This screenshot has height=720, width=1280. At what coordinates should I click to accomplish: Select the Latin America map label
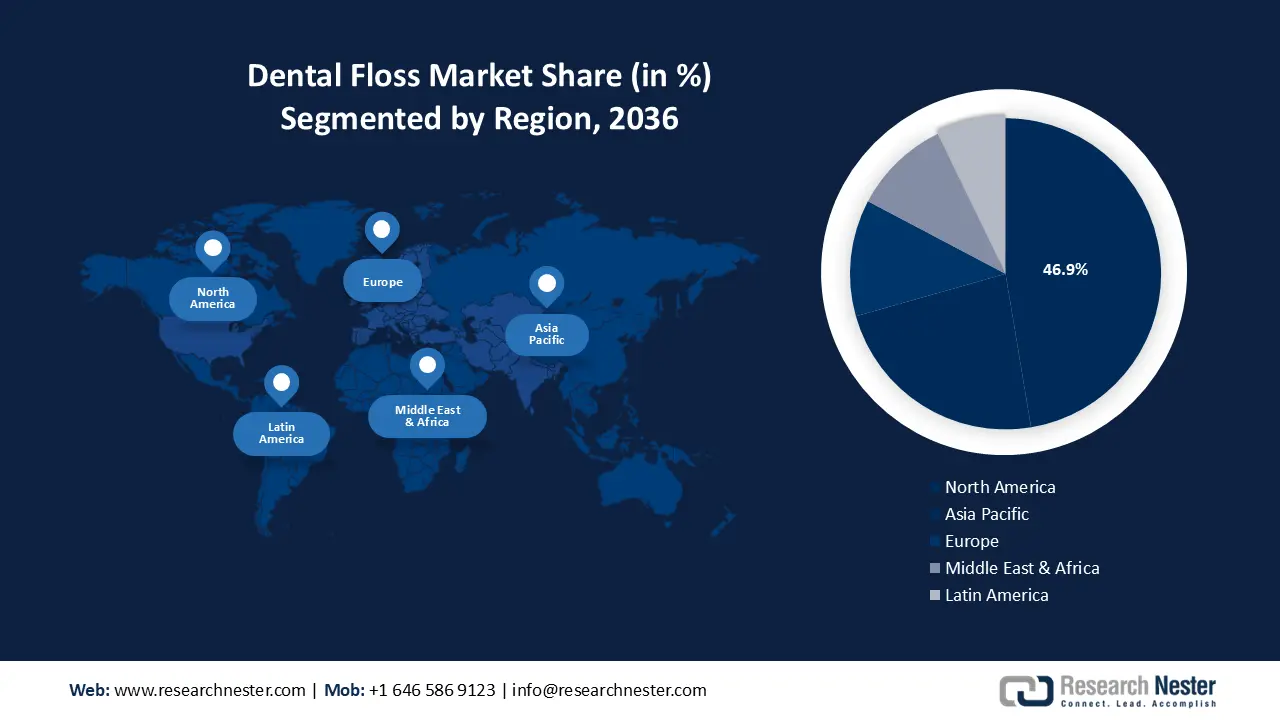click(x=281, y=433)
